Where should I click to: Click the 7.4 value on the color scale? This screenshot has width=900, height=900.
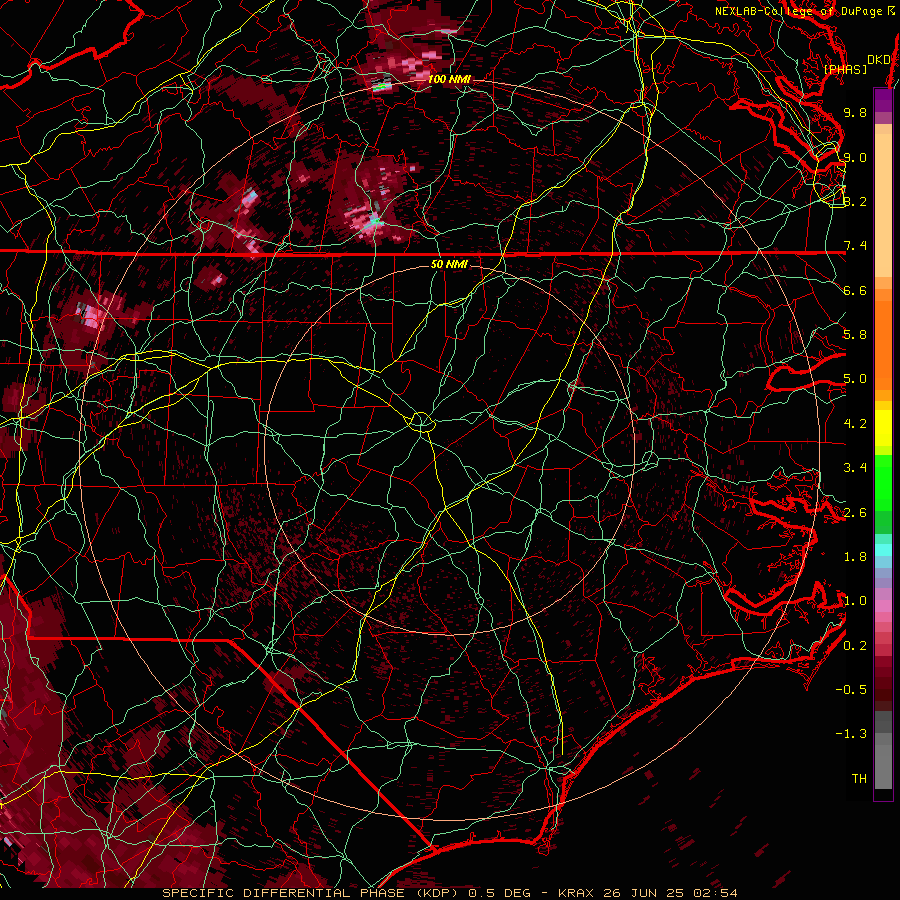click(855, 246)
